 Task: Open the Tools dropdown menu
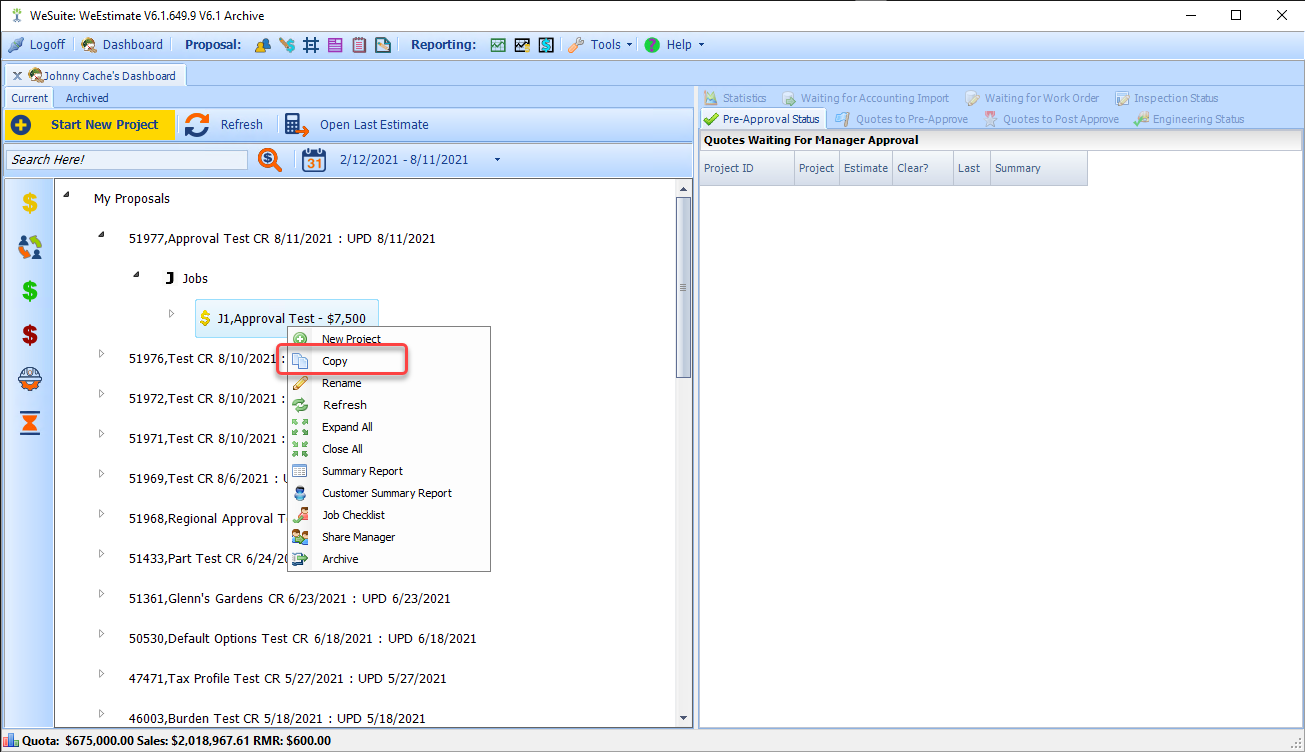tap(600, 45)
